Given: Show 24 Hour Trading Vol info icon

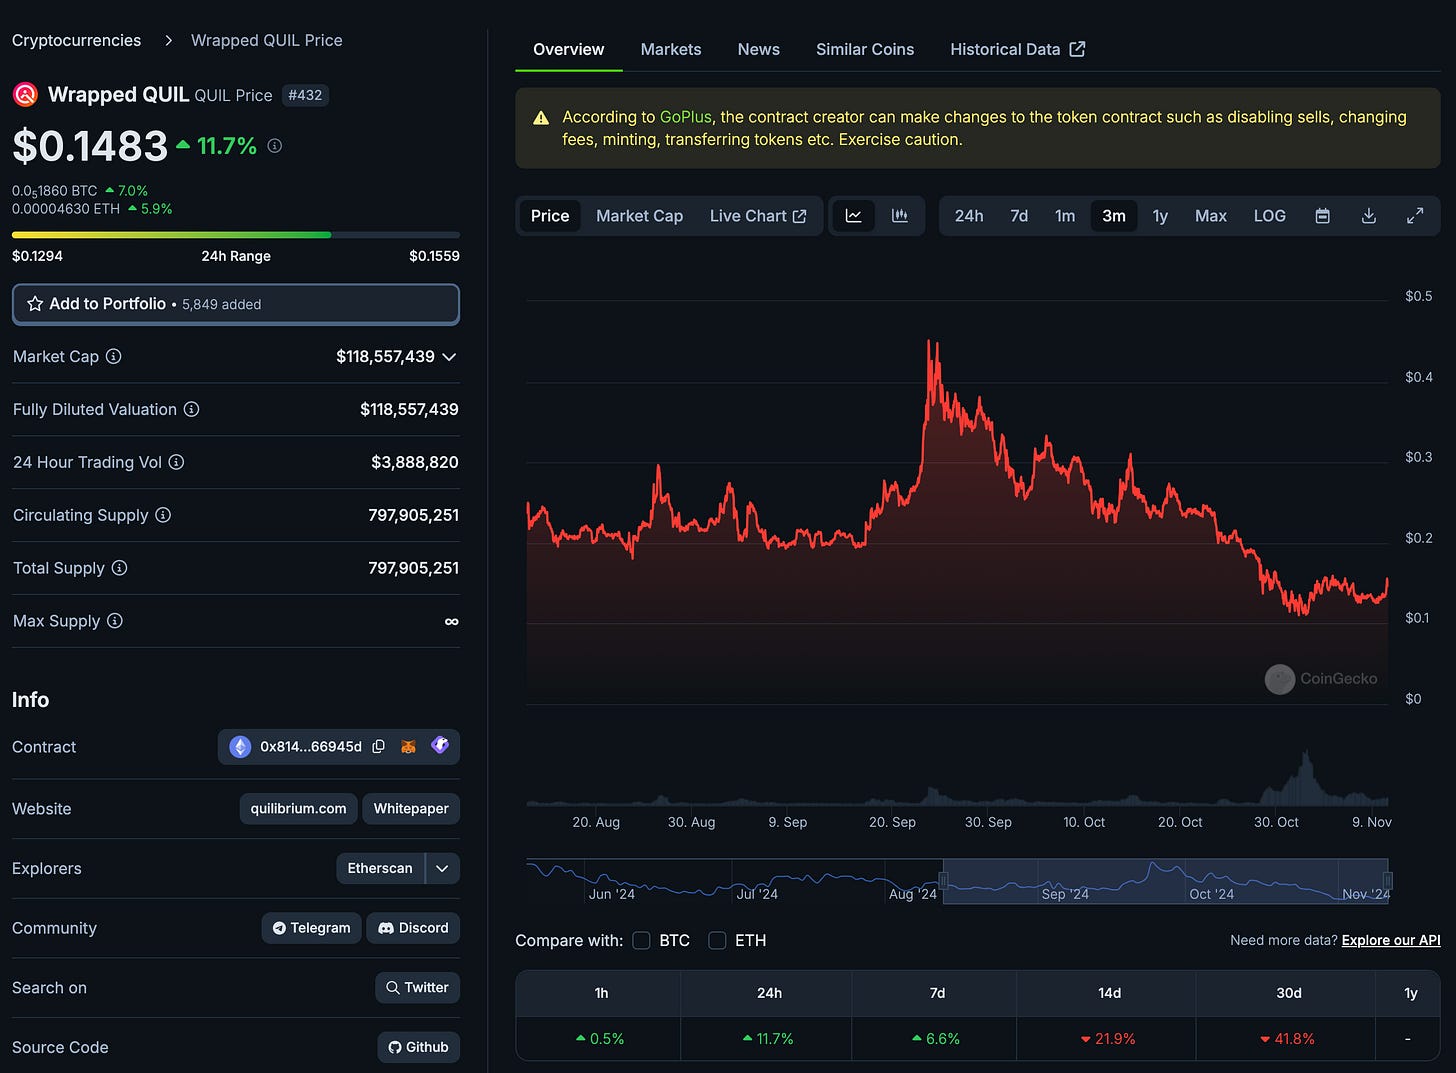Looking at the screenshot, I should (176, 462).
